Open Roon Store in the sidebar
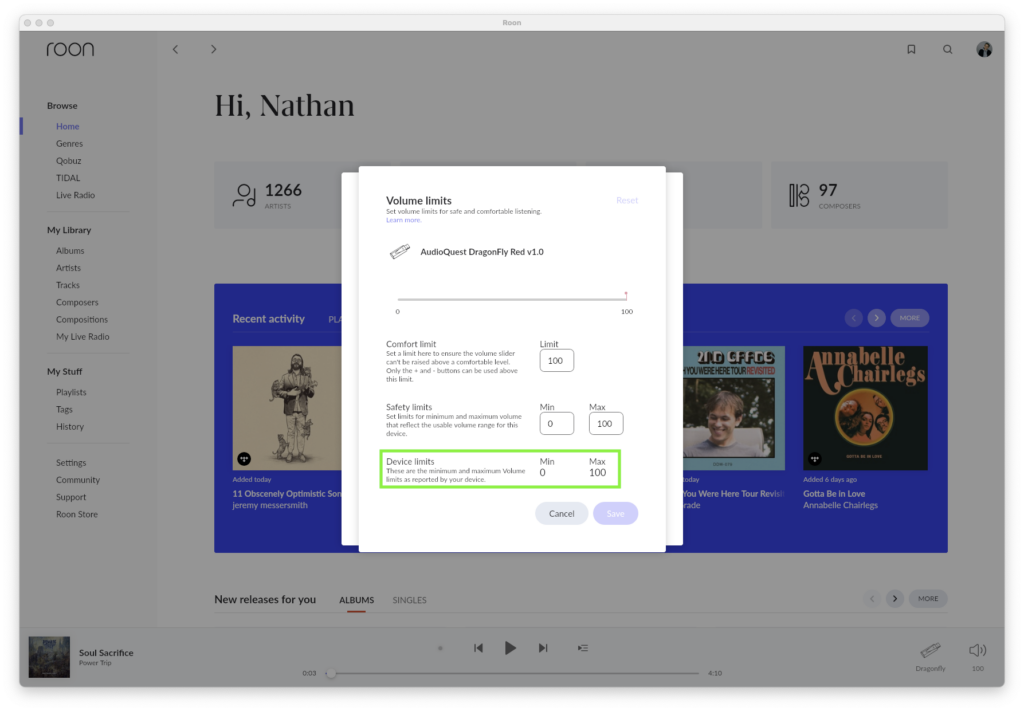Screen dimensions: 1024x711 [x=76, y=514]
